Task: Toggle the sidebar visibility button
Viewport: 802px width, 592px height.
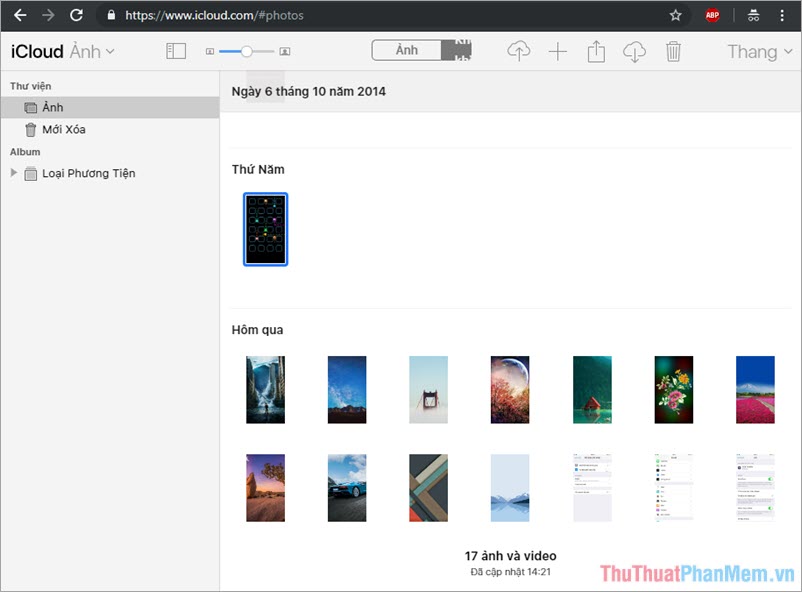Action: click(x=176, y=51)
